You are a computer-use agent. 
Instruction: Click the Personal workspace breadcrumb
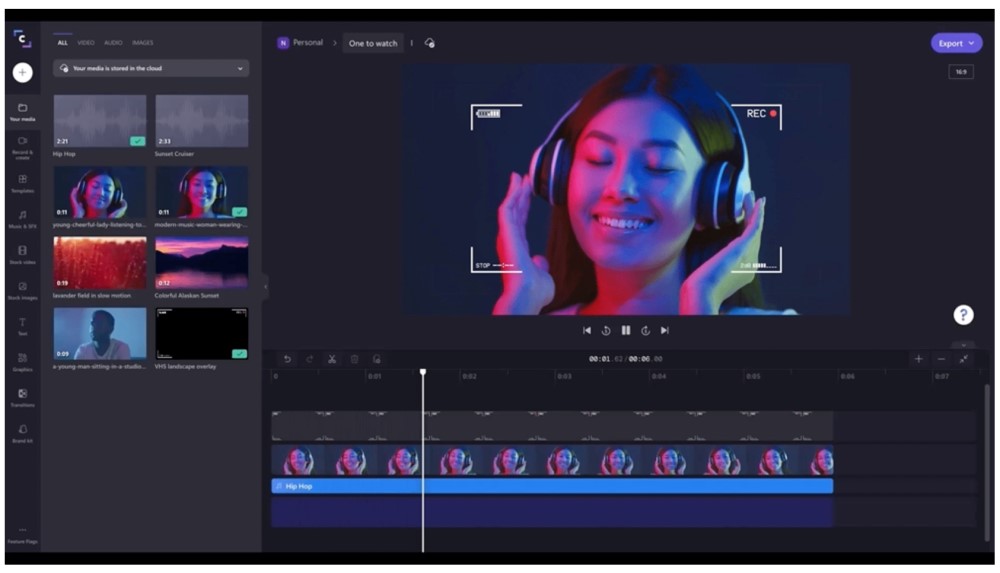click(x=308, y=43)
